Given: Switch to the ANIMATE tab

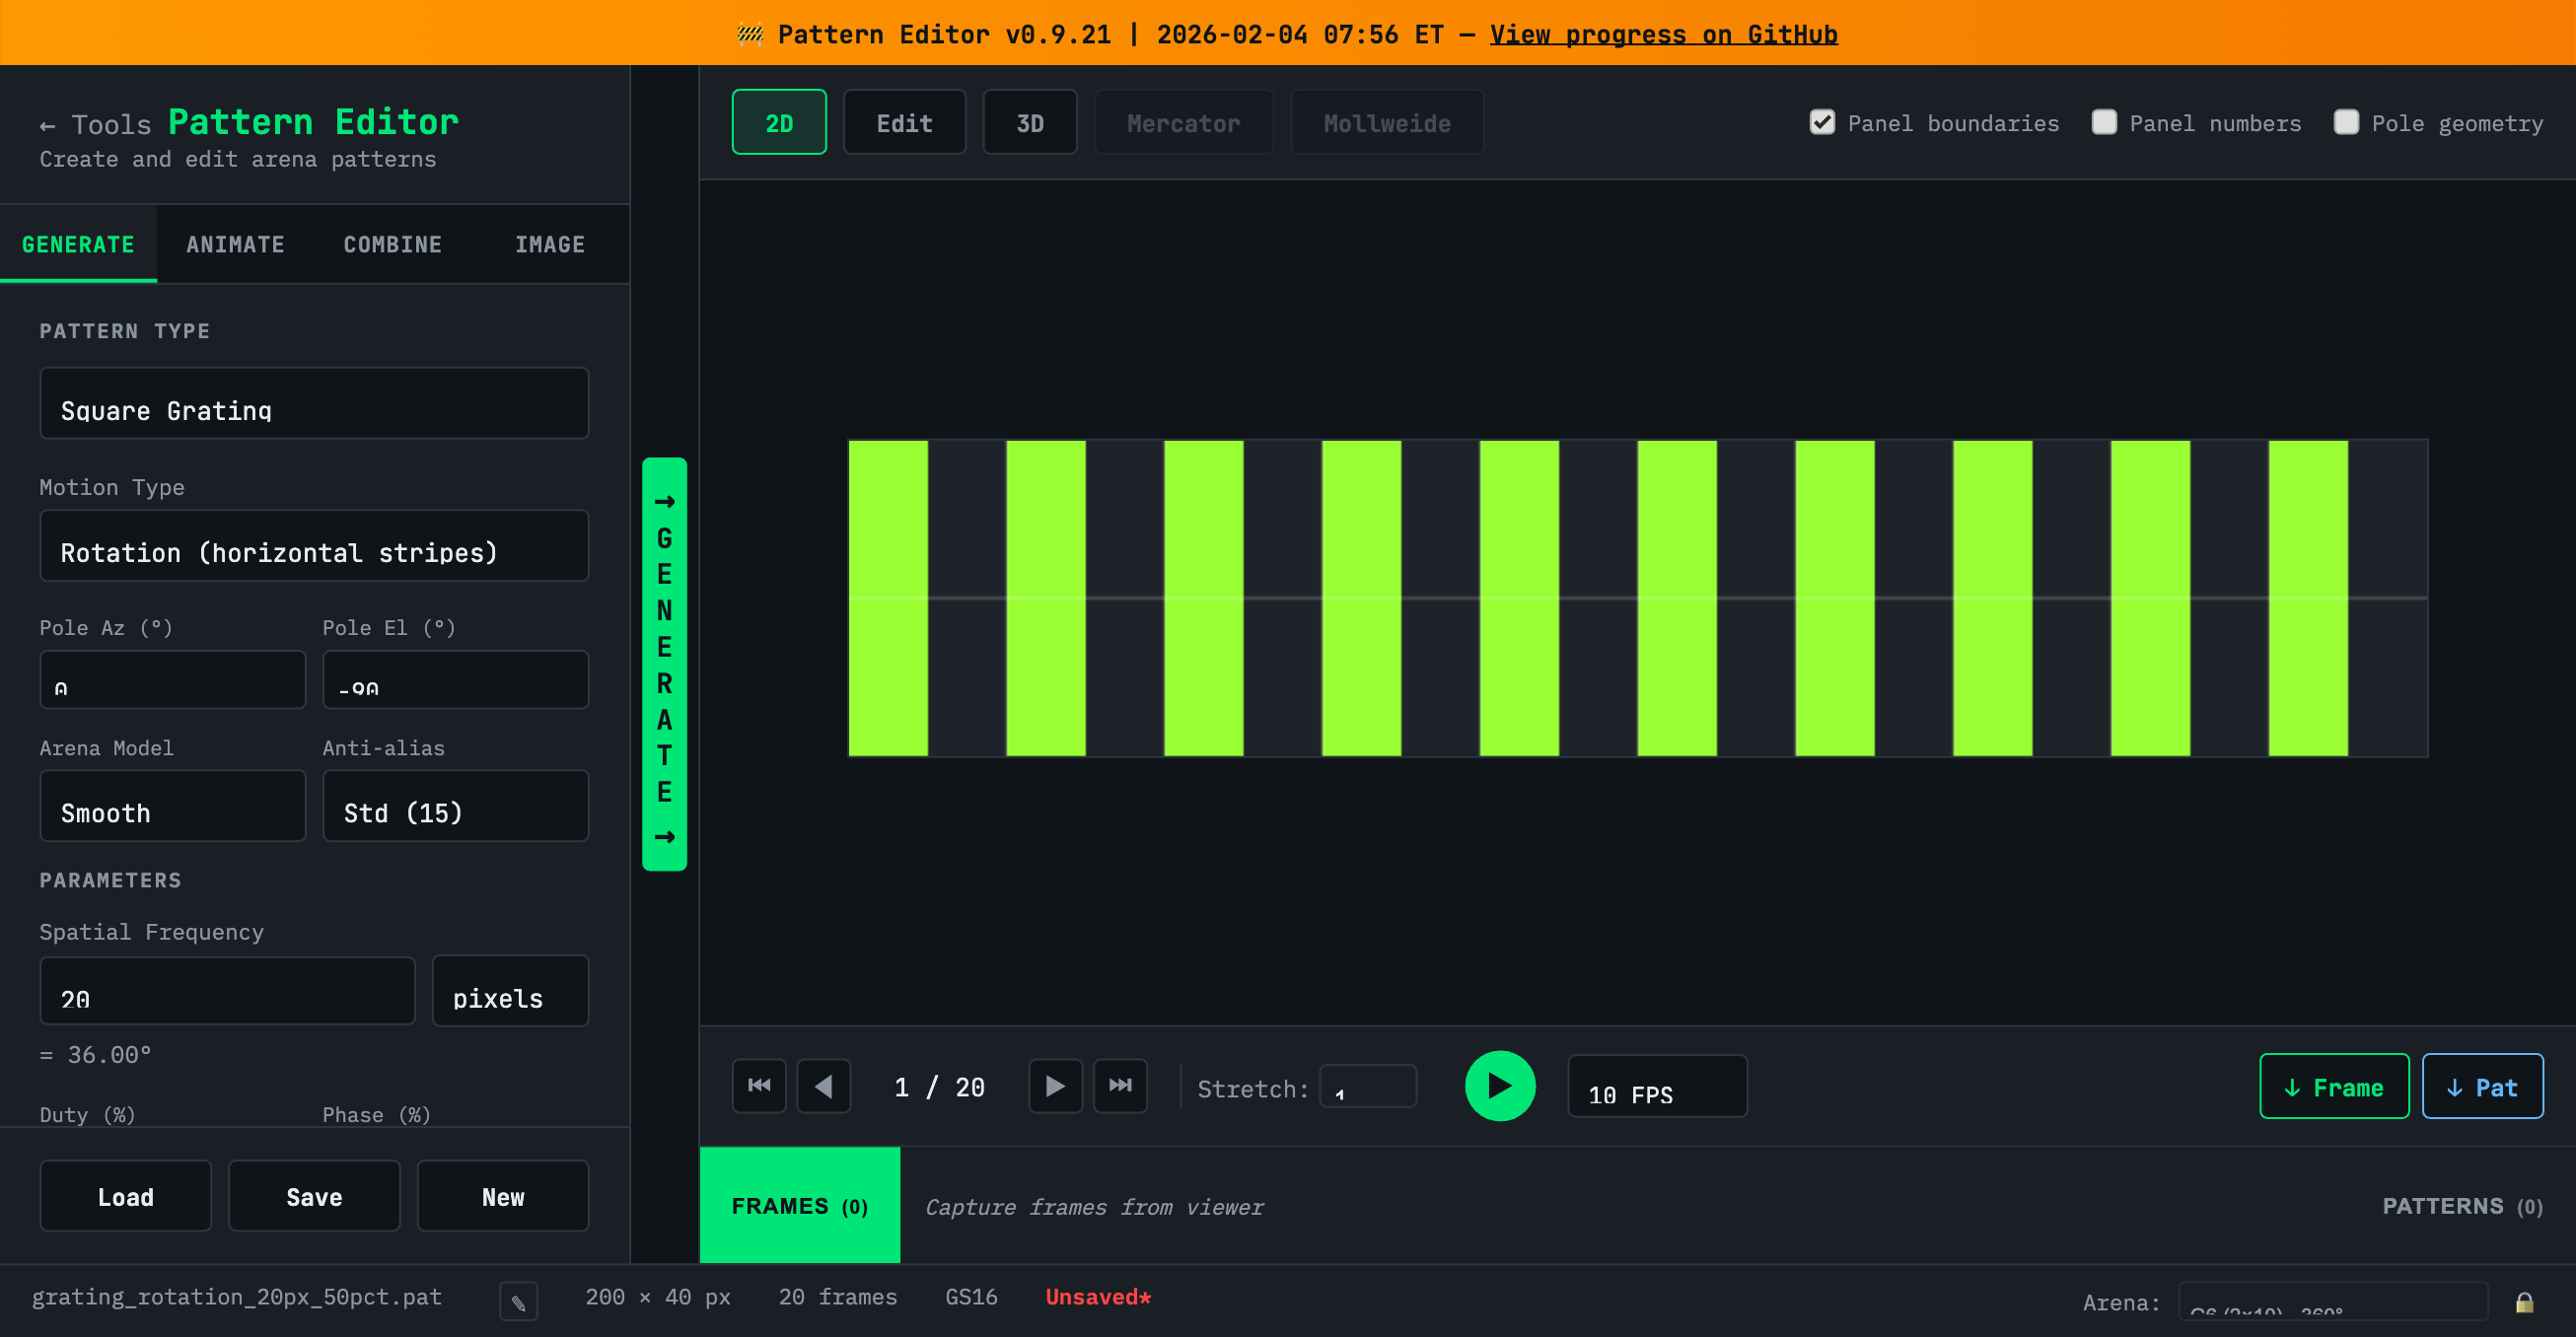Looking at the screenshot, I should (235, 244).
